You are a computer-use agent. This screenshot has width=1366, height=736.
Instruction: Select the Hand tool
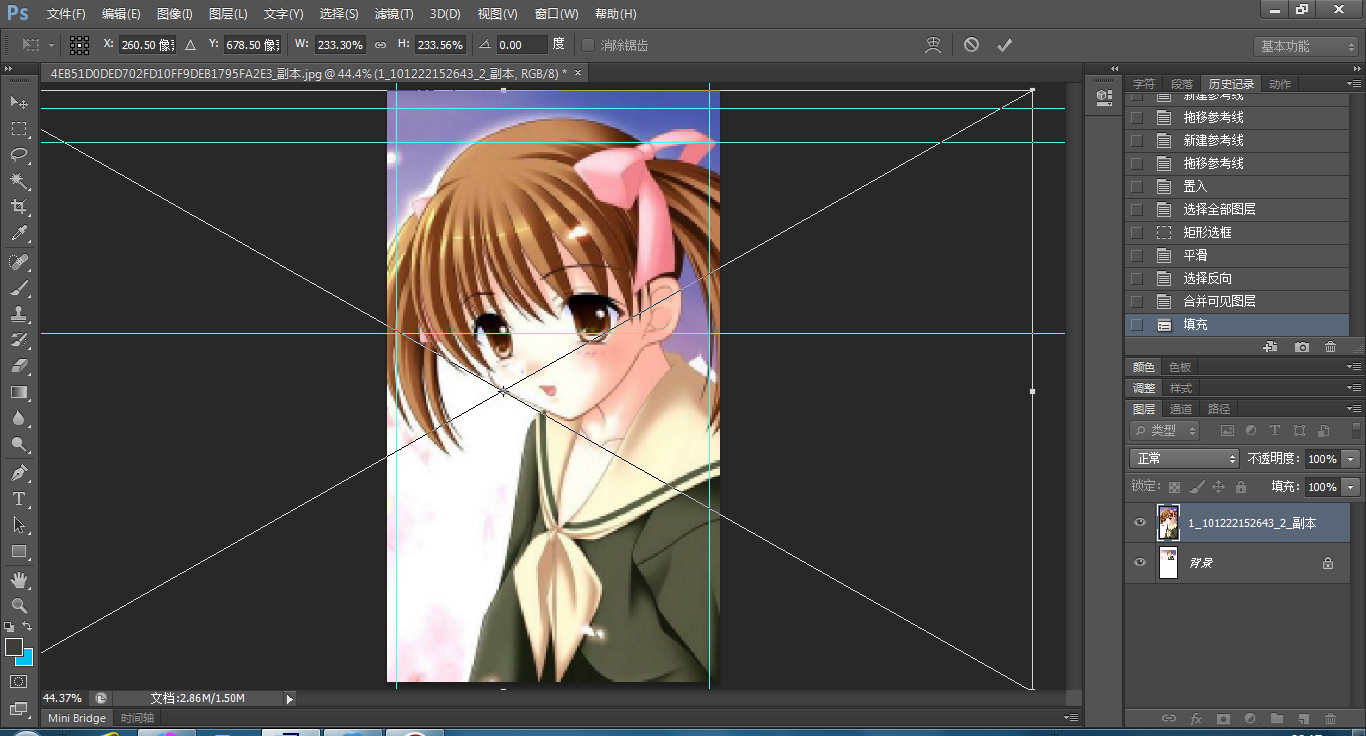pos(19,579)
